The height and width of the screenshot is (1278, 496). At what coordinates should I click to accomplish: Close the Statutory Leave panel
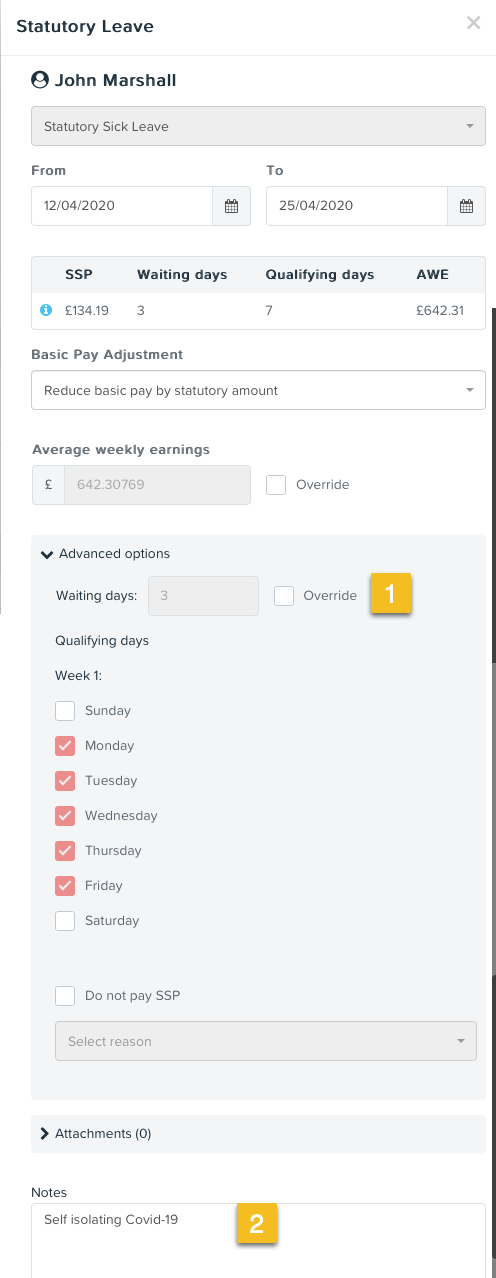coord(474,23)
